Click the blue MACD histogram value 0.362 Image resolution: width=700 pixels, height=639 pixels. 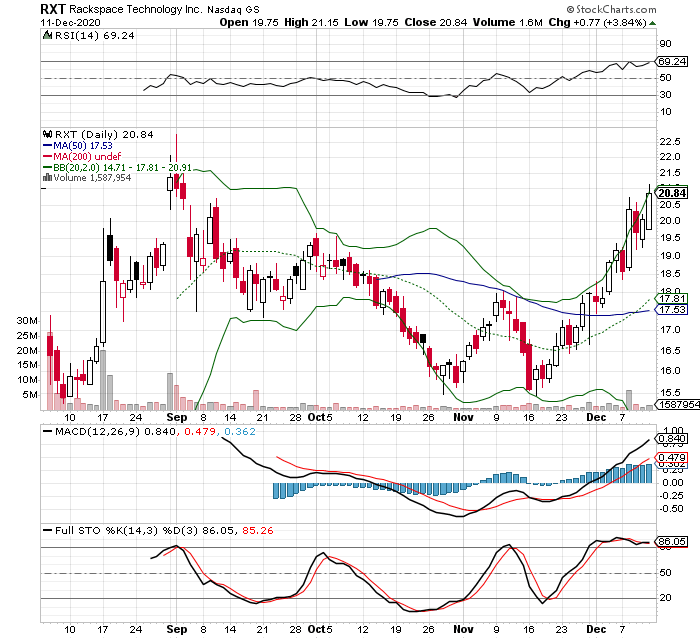tap(240, 431)
